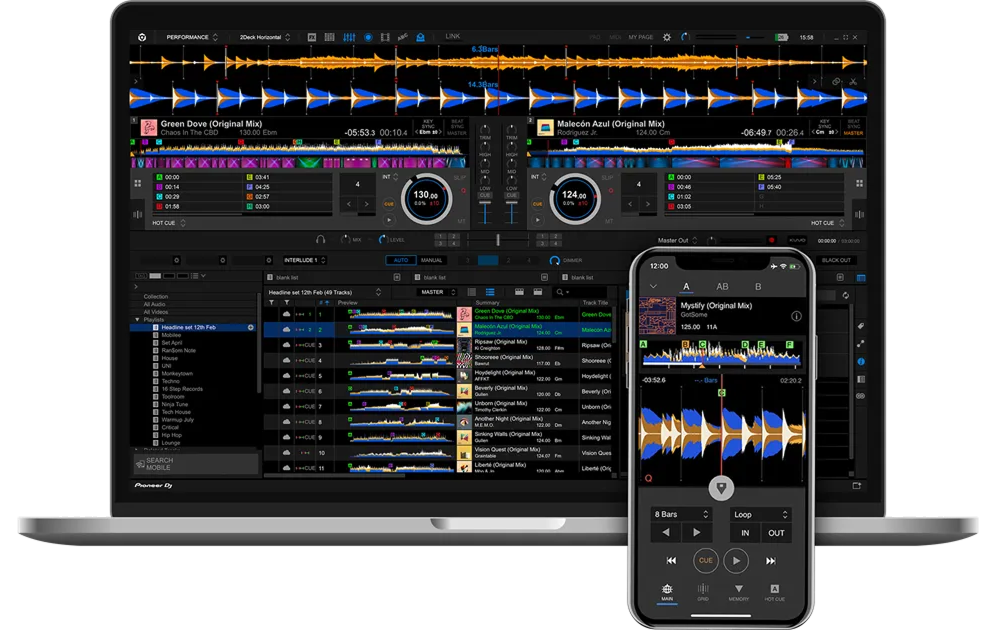Click the blue lighting icon in top toolbar

[420, 38]
